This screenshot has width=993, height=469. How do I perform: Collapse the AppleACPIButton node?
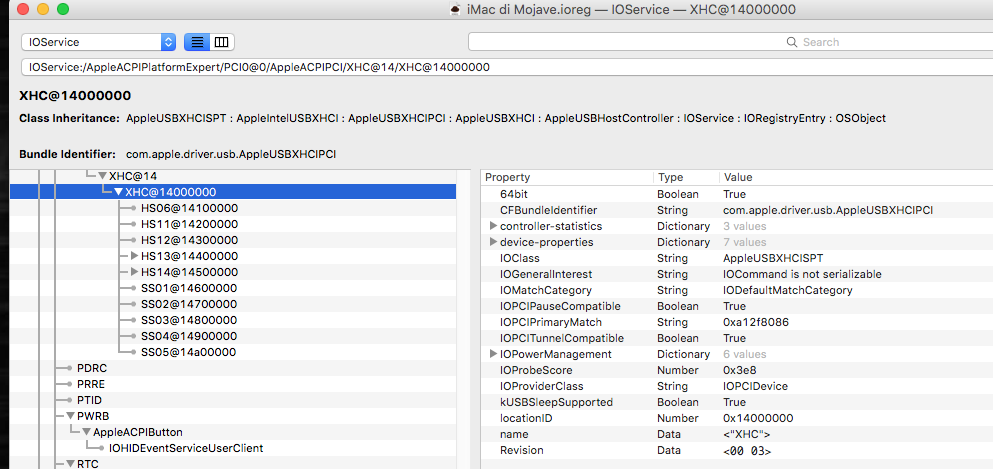[87, 432]
